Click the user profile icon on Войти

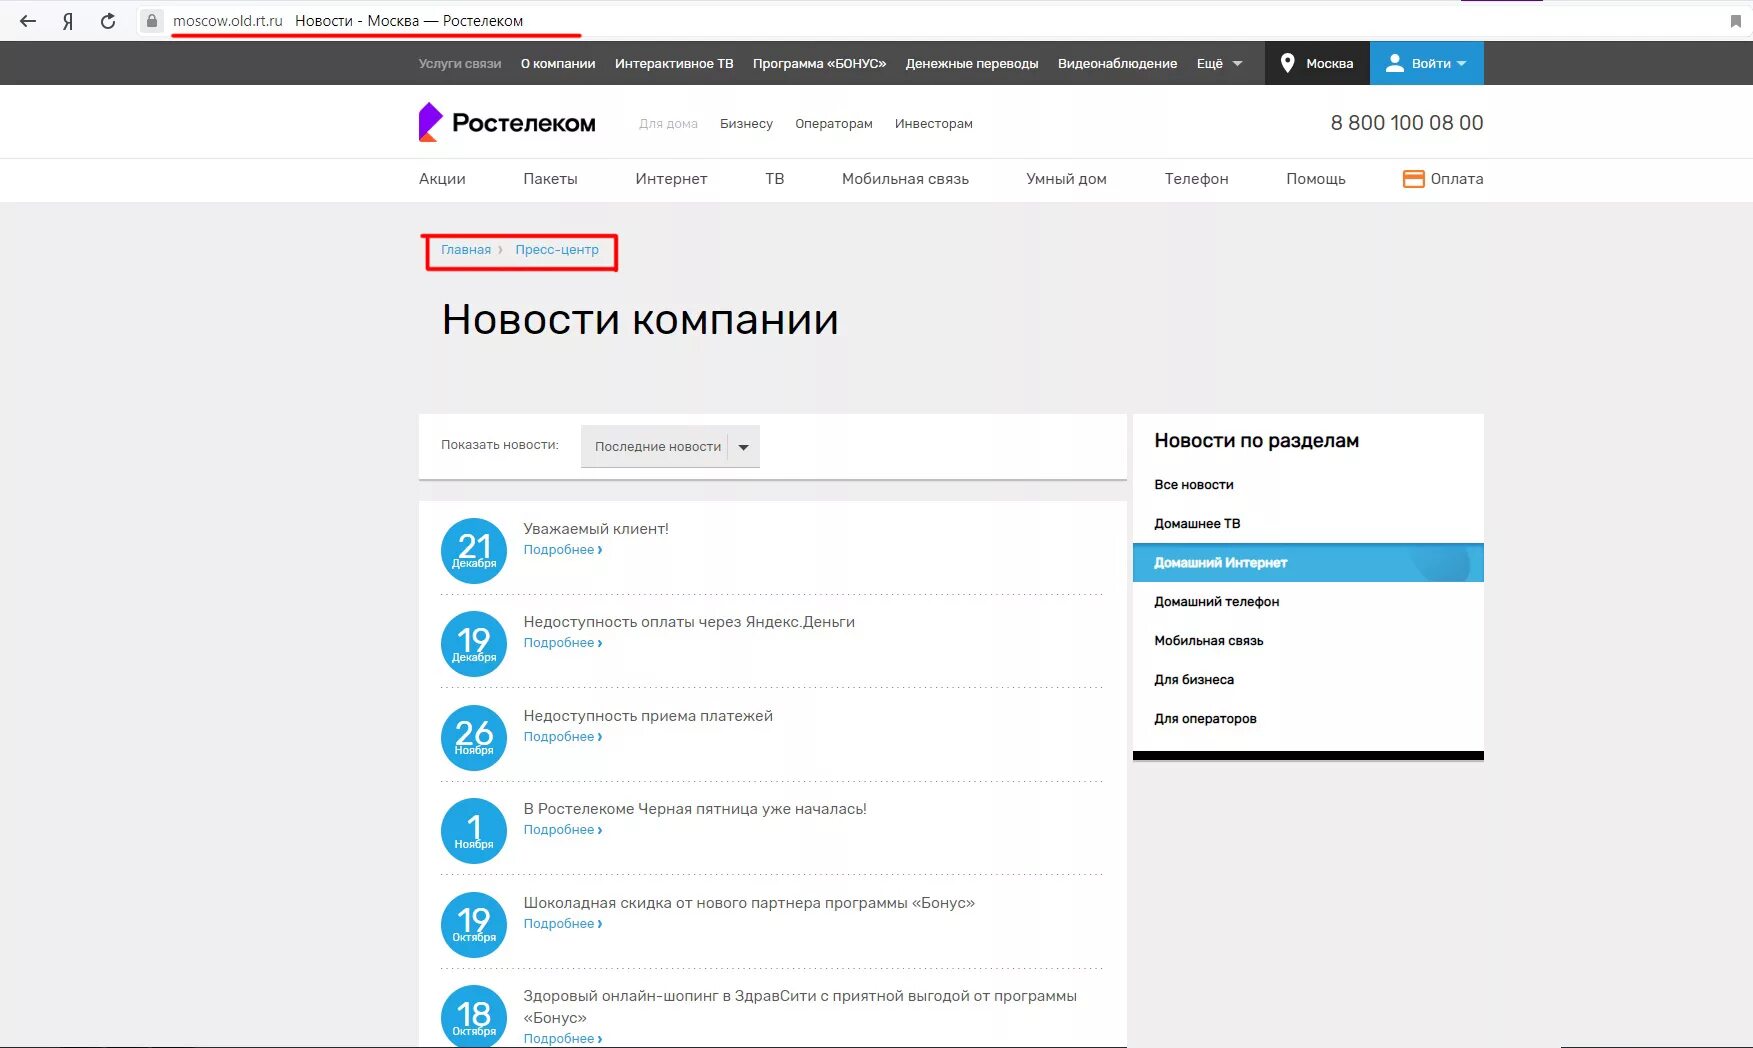(x=1394, y=63)
